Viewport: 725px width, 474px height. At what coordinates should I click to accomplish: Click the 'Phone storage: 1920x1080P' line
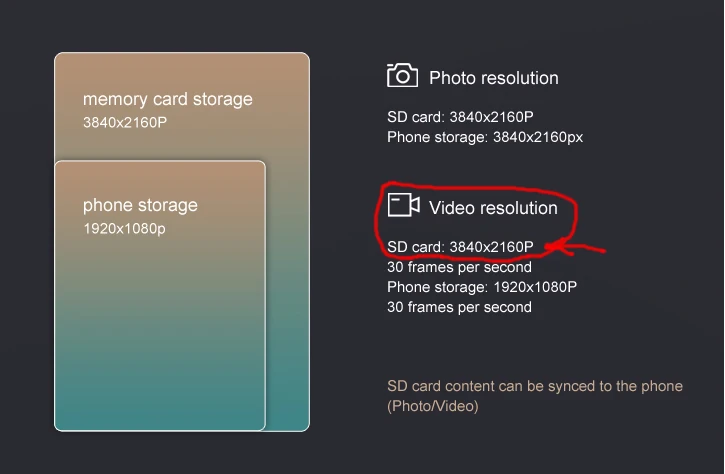[x=482, y=287]
